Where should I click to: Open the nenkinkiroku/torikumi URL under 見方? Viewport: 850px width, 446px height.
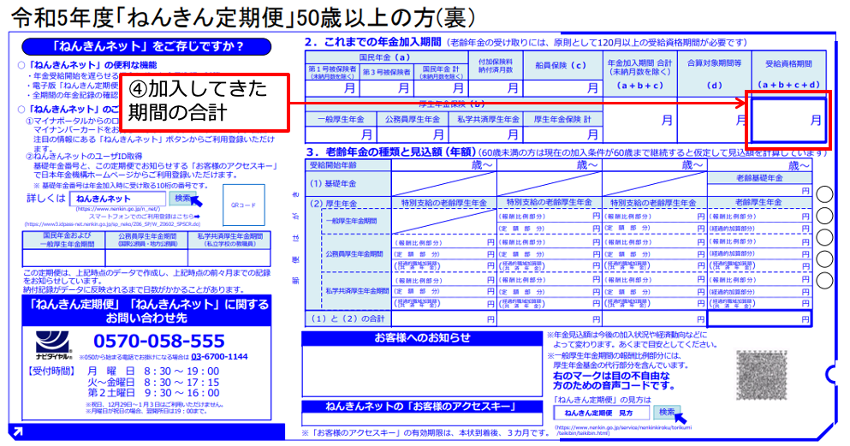pyautogui.click(x=623, y=430)
